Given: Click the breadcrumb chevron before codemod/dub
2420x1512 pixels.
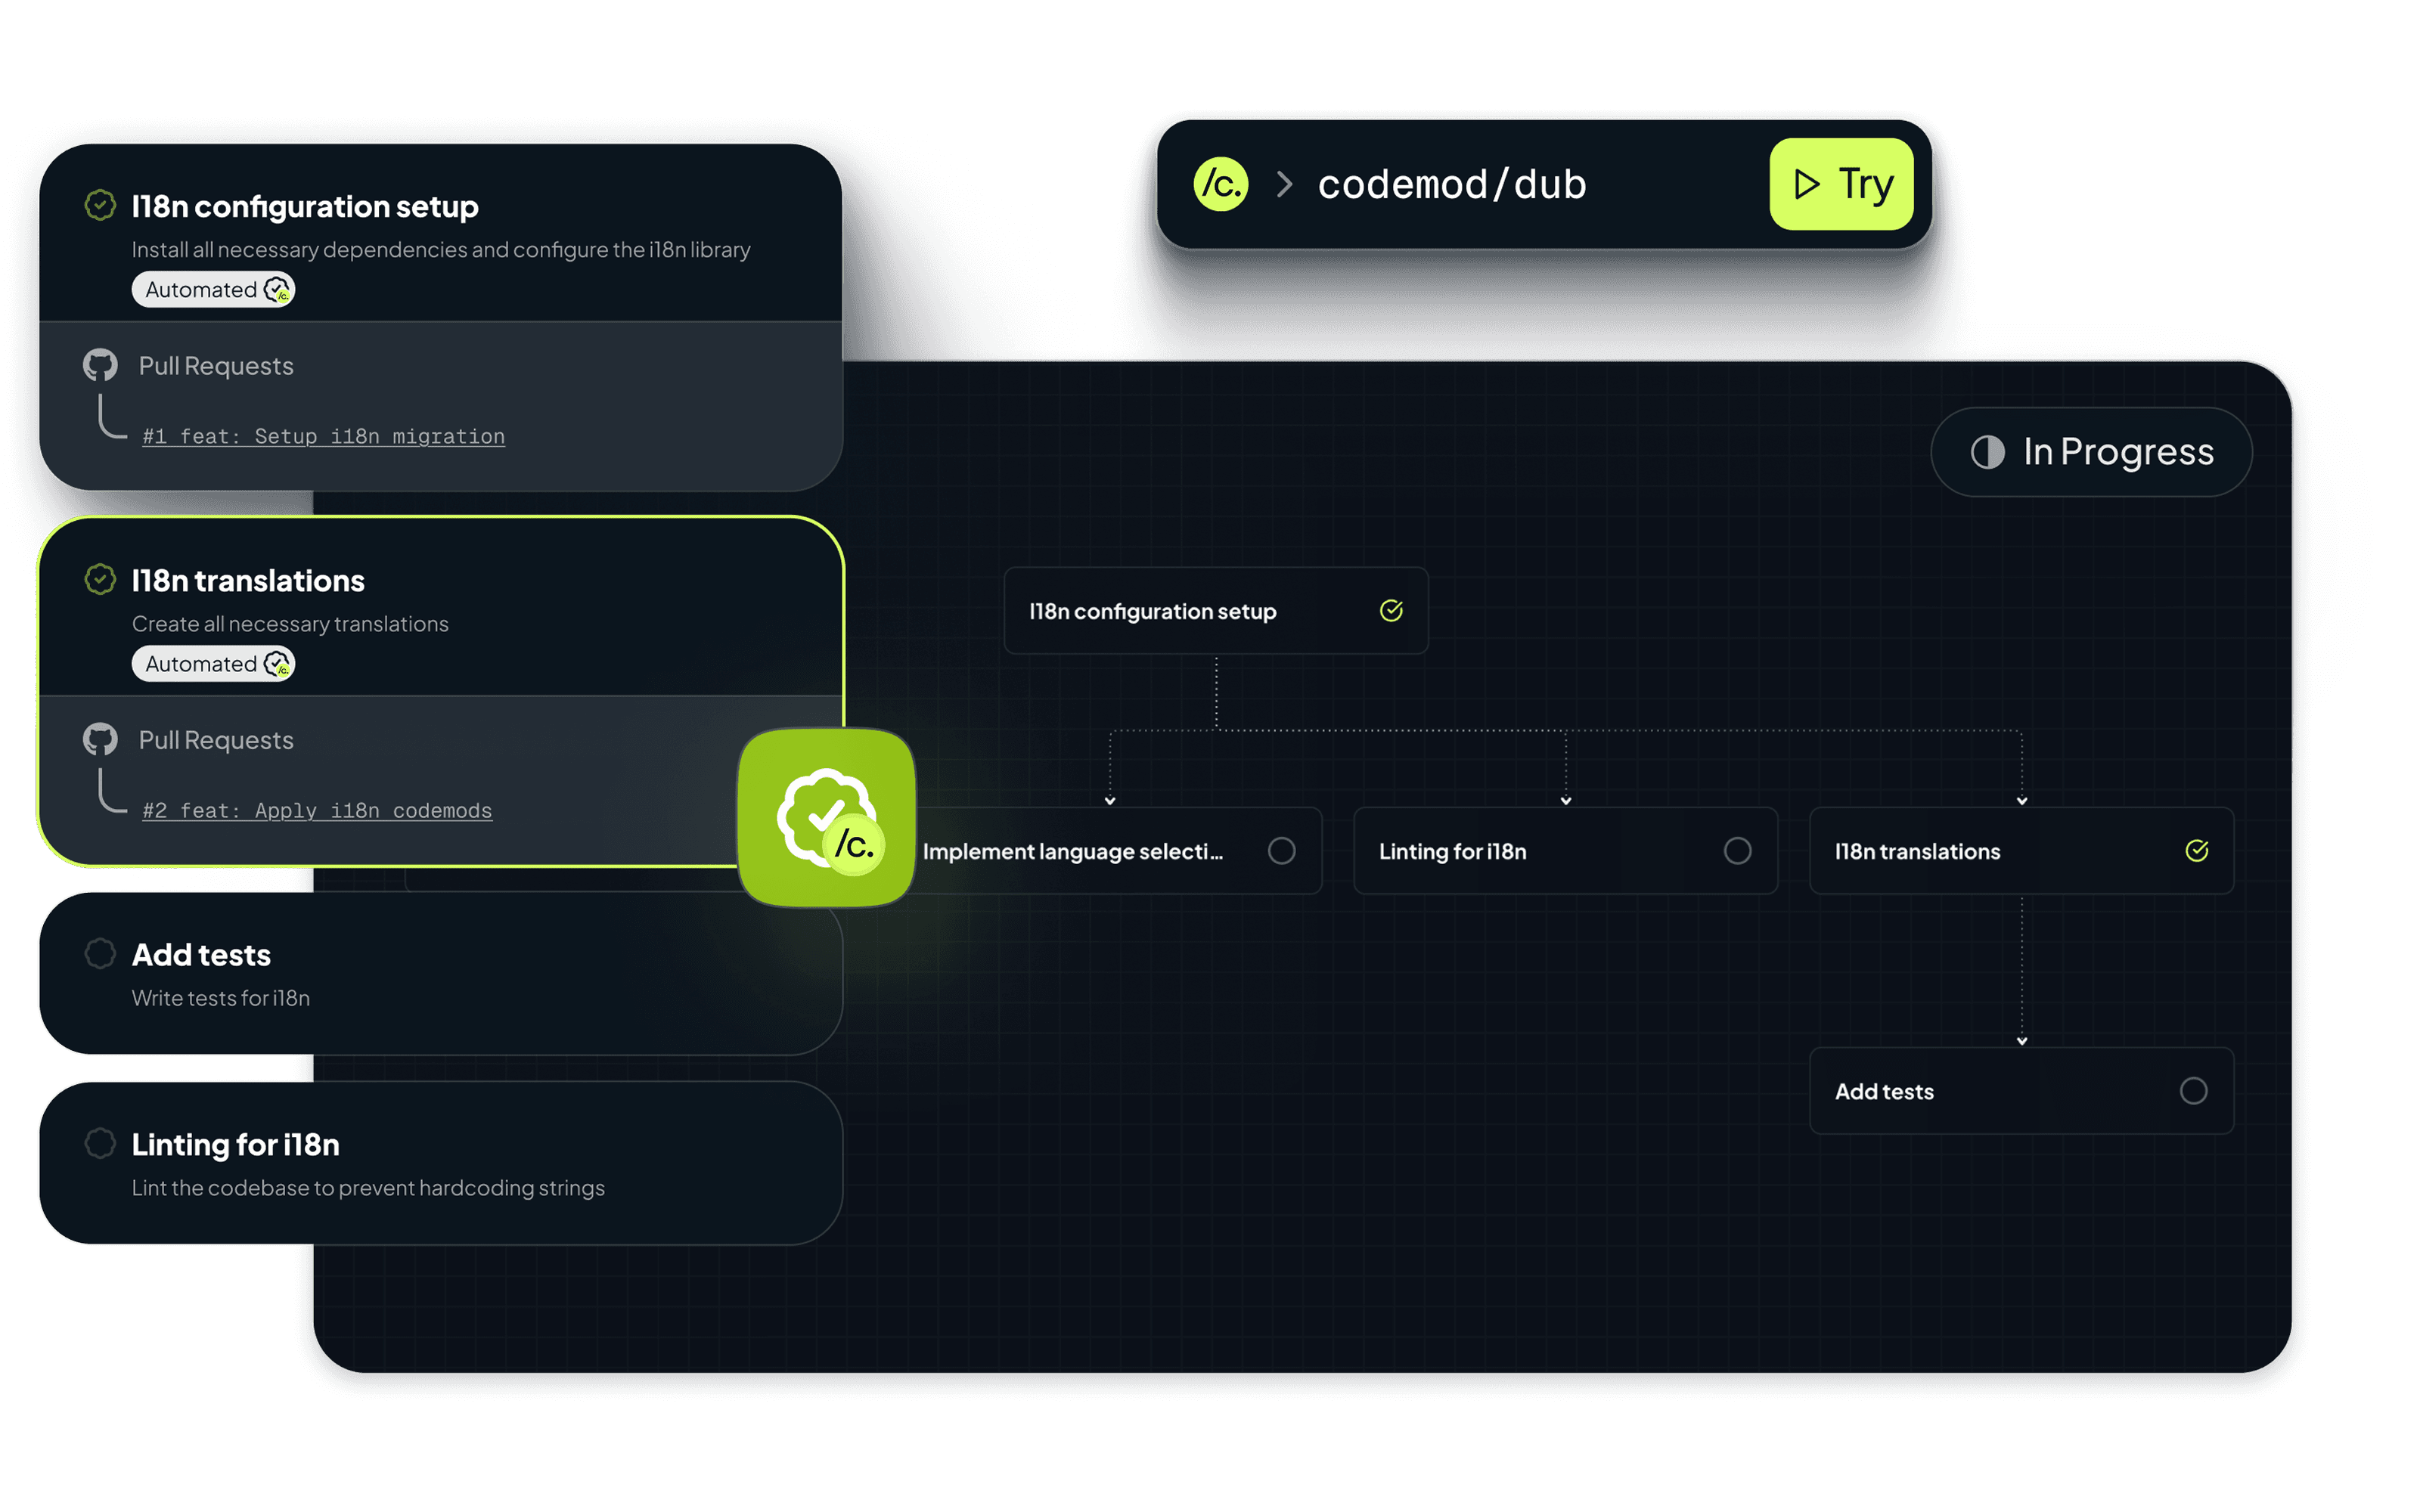Looking at the screenshot, I should [1285, 184].
